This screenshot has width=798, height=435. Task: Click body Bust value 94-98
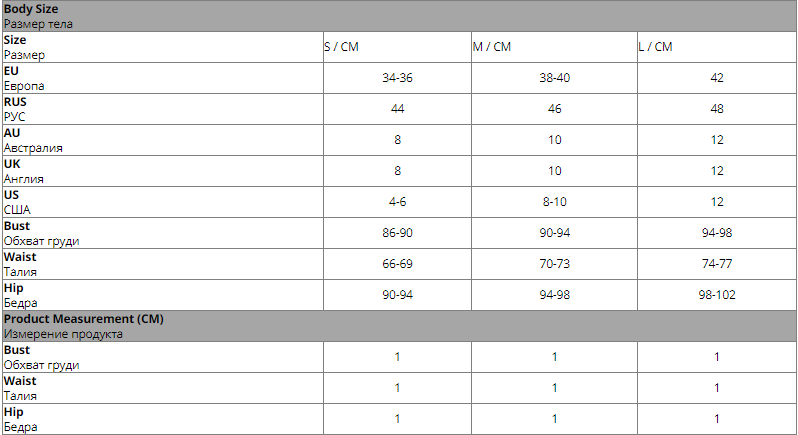coord(717,234)
